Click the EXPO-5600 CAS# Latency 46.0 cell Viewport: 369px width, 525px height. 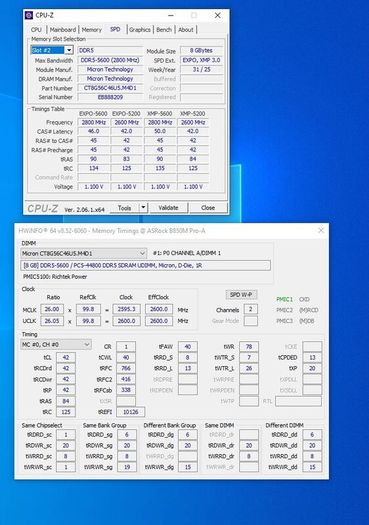click(93, 131)
